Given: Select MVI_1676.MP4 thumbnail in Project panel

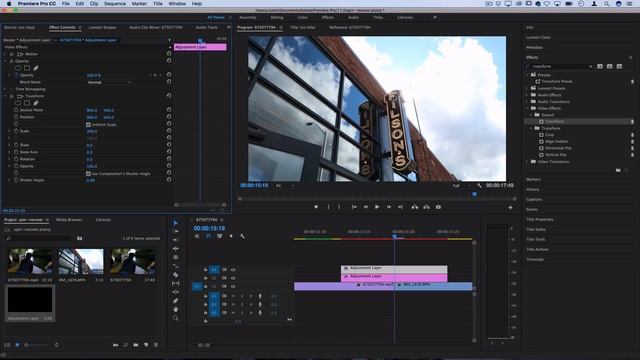Looking at the screenshot, I should 81,261.
